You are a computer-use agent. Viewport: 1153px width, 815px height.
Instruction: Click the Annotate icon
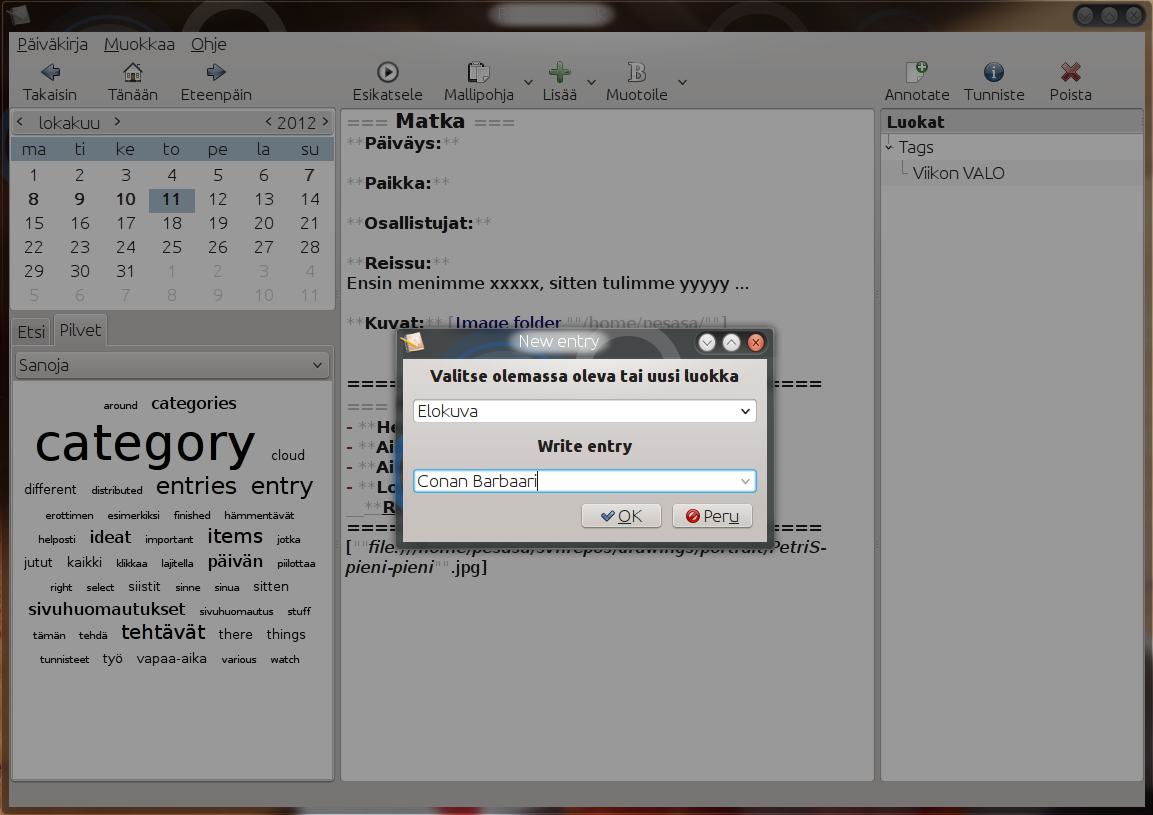917,72
